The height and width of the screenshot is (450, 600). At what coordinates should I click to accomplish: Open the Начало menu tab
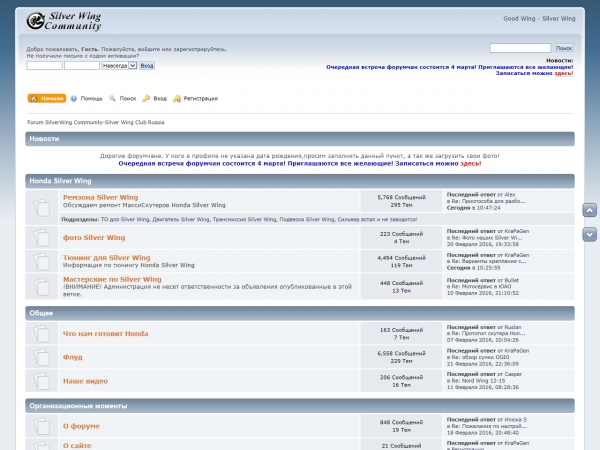pyautogui.click(x=47, y=99)
